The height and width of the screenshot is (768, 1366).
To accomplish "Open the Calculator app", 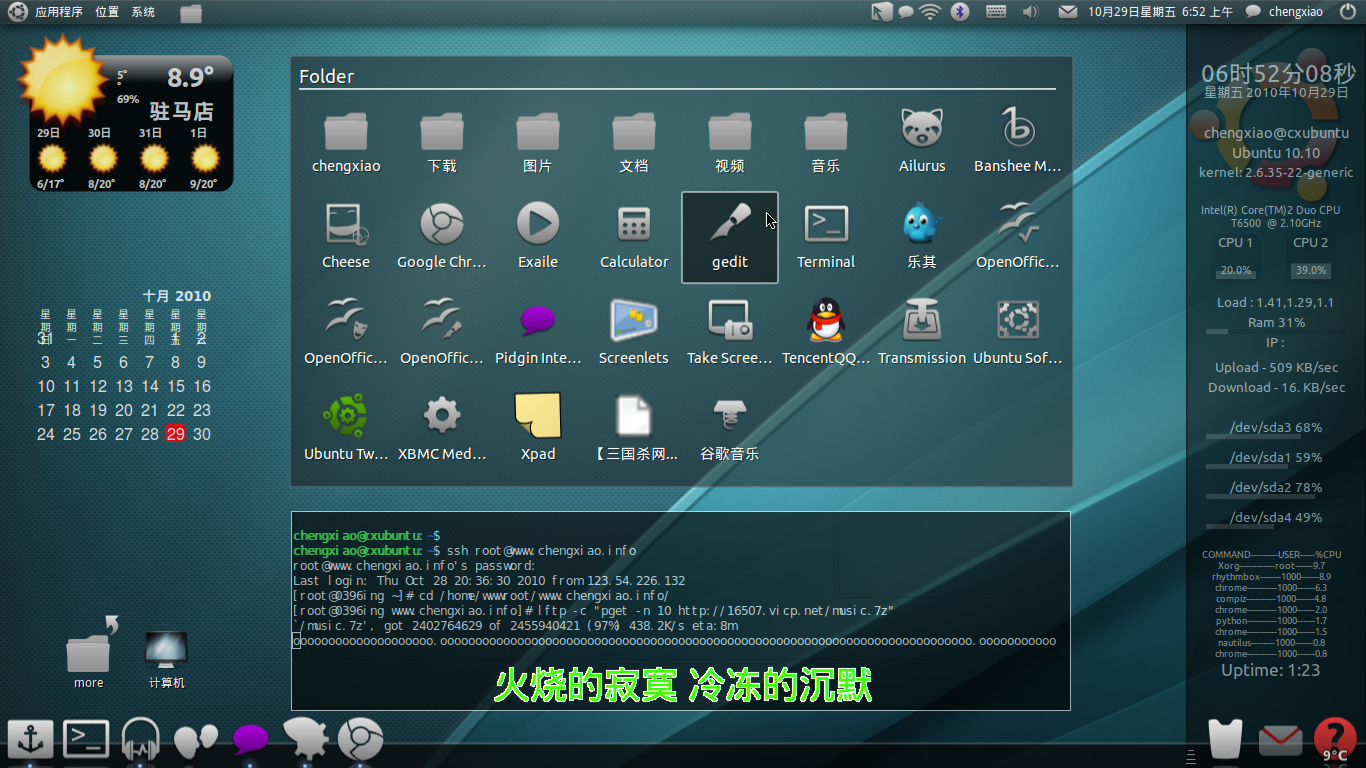I will pos(634,238).
